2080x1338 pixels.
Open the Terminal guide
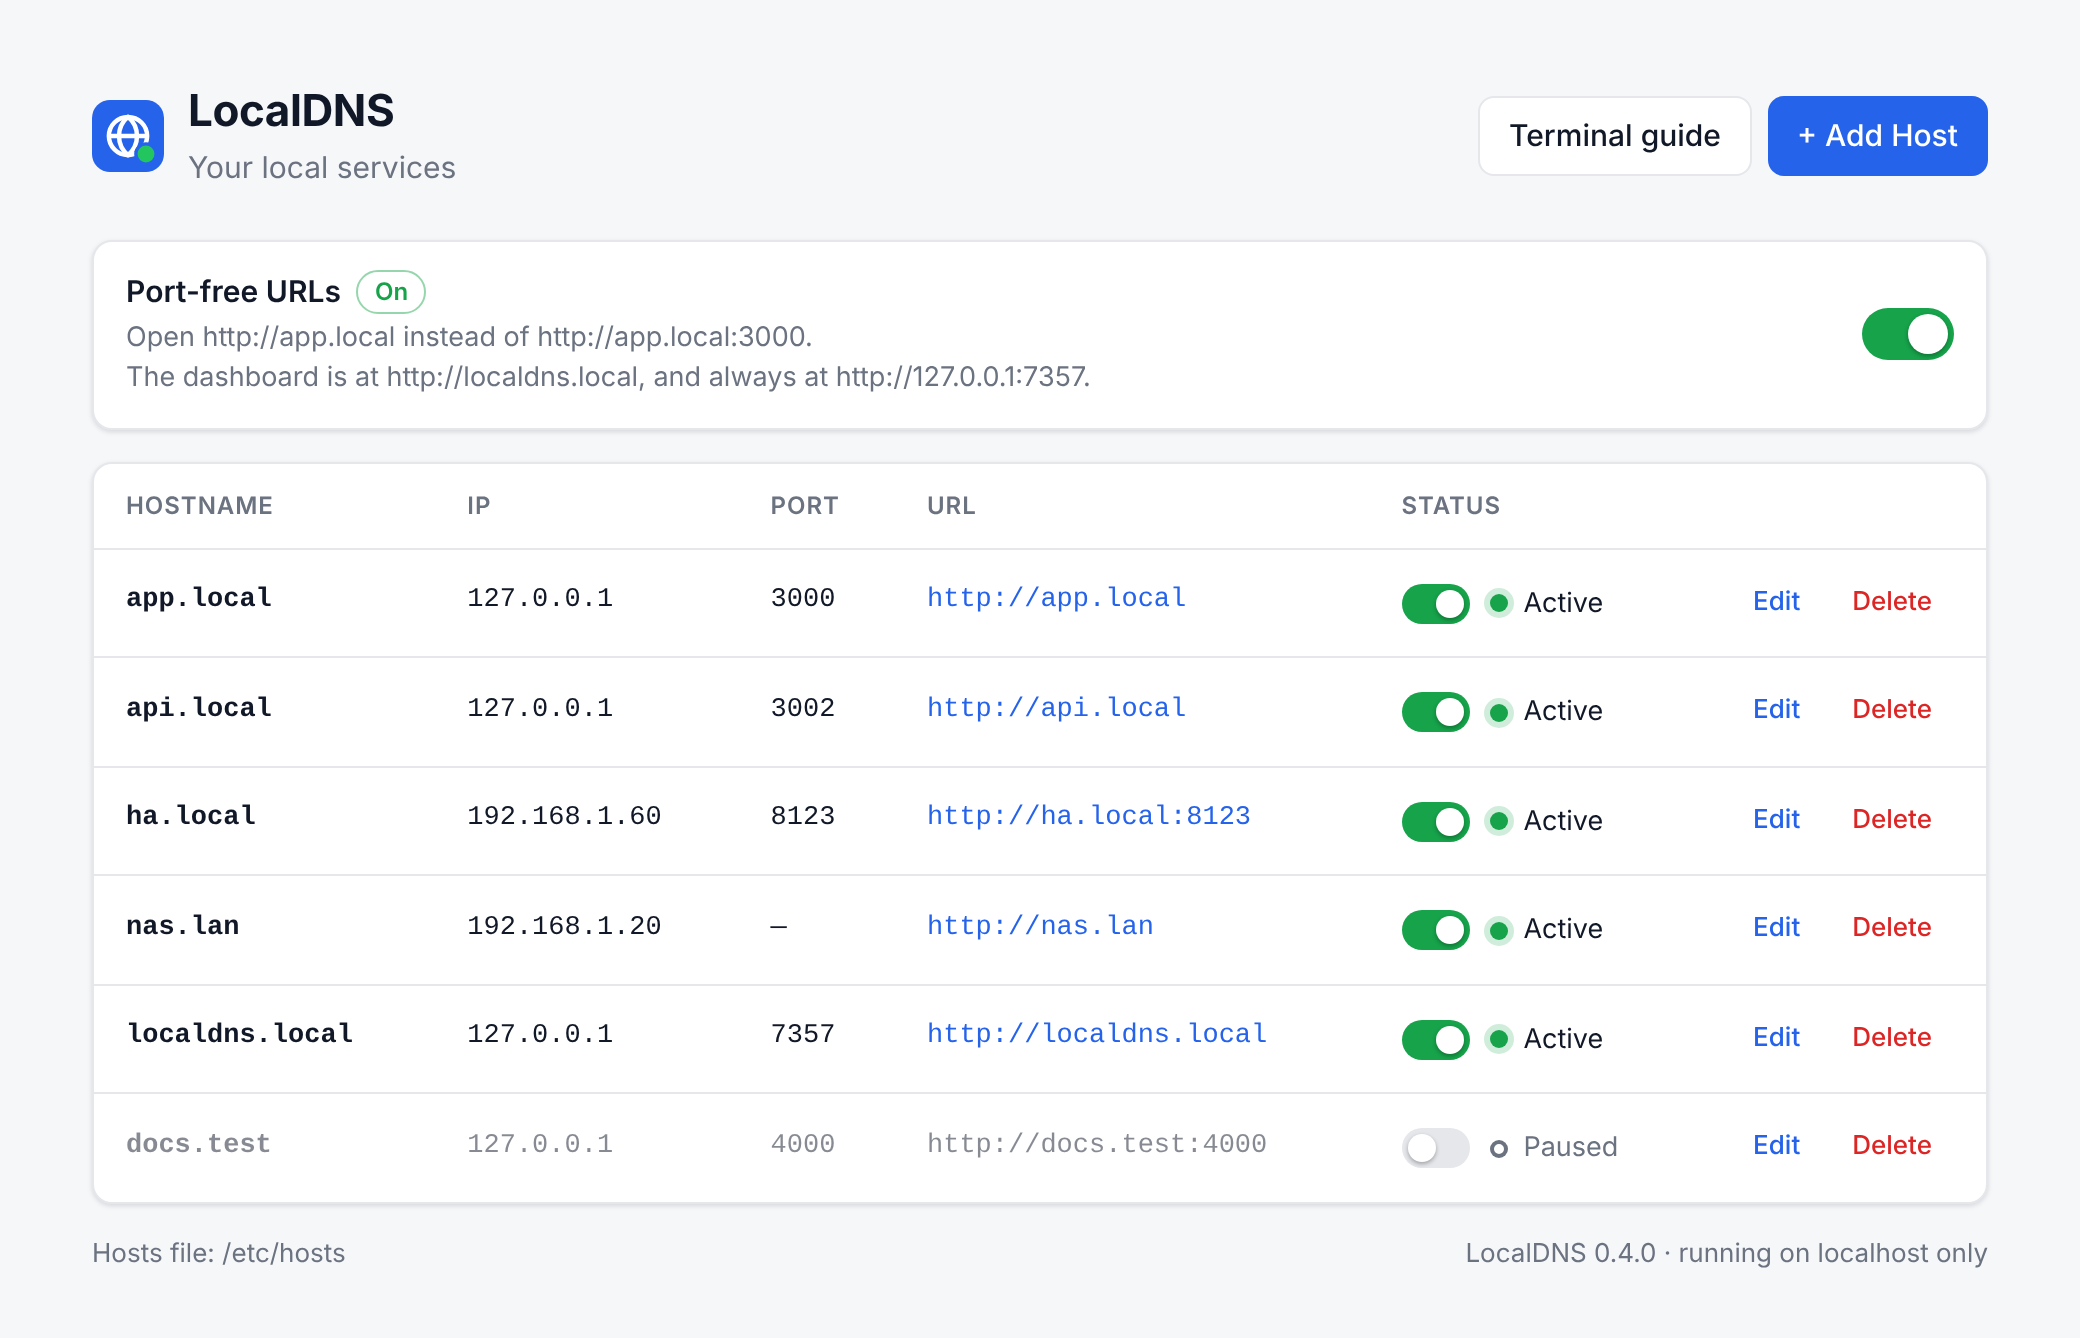1614,136
